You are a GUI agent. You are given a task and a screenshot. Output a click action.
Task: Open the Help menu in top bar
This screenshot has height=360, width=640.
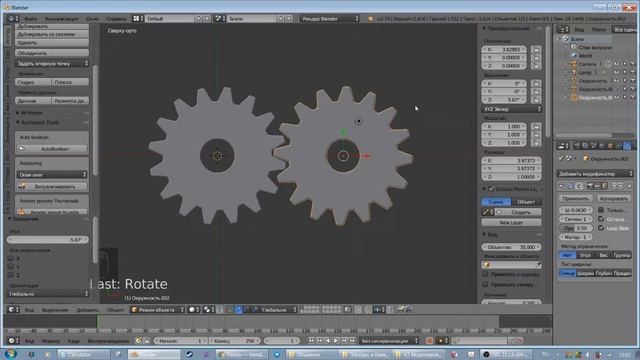pyautogui.click(x=116, y=19)
